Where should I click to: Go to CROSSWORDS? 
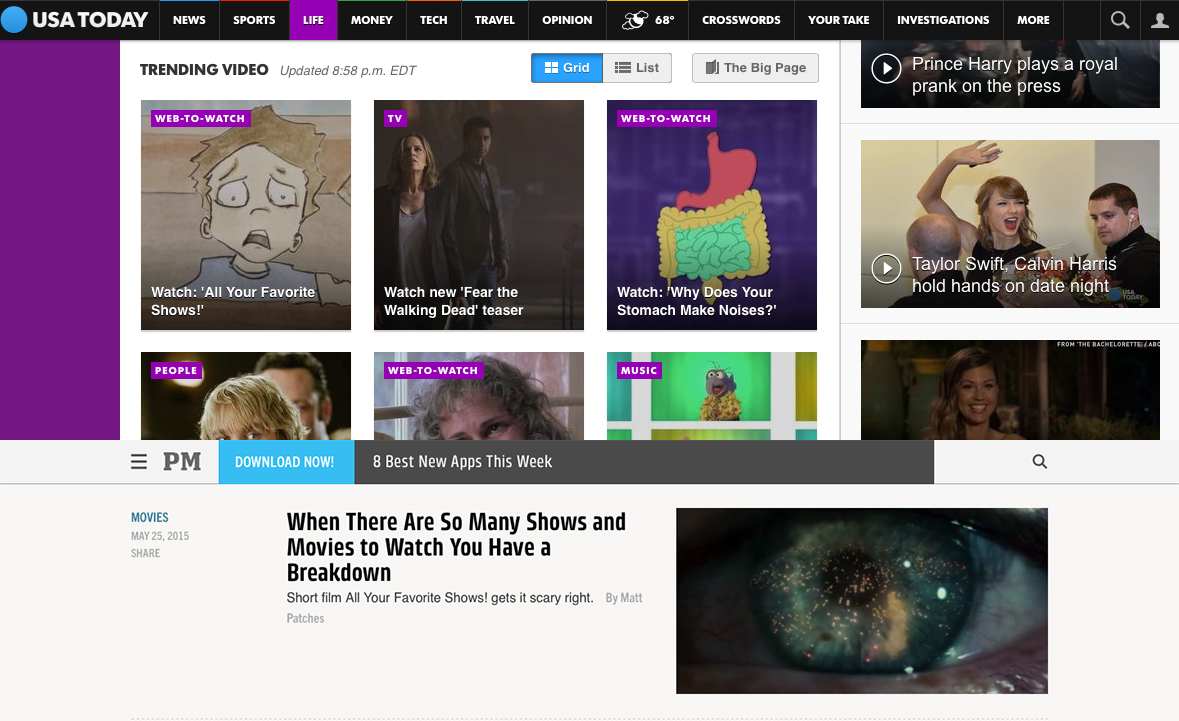741,20
